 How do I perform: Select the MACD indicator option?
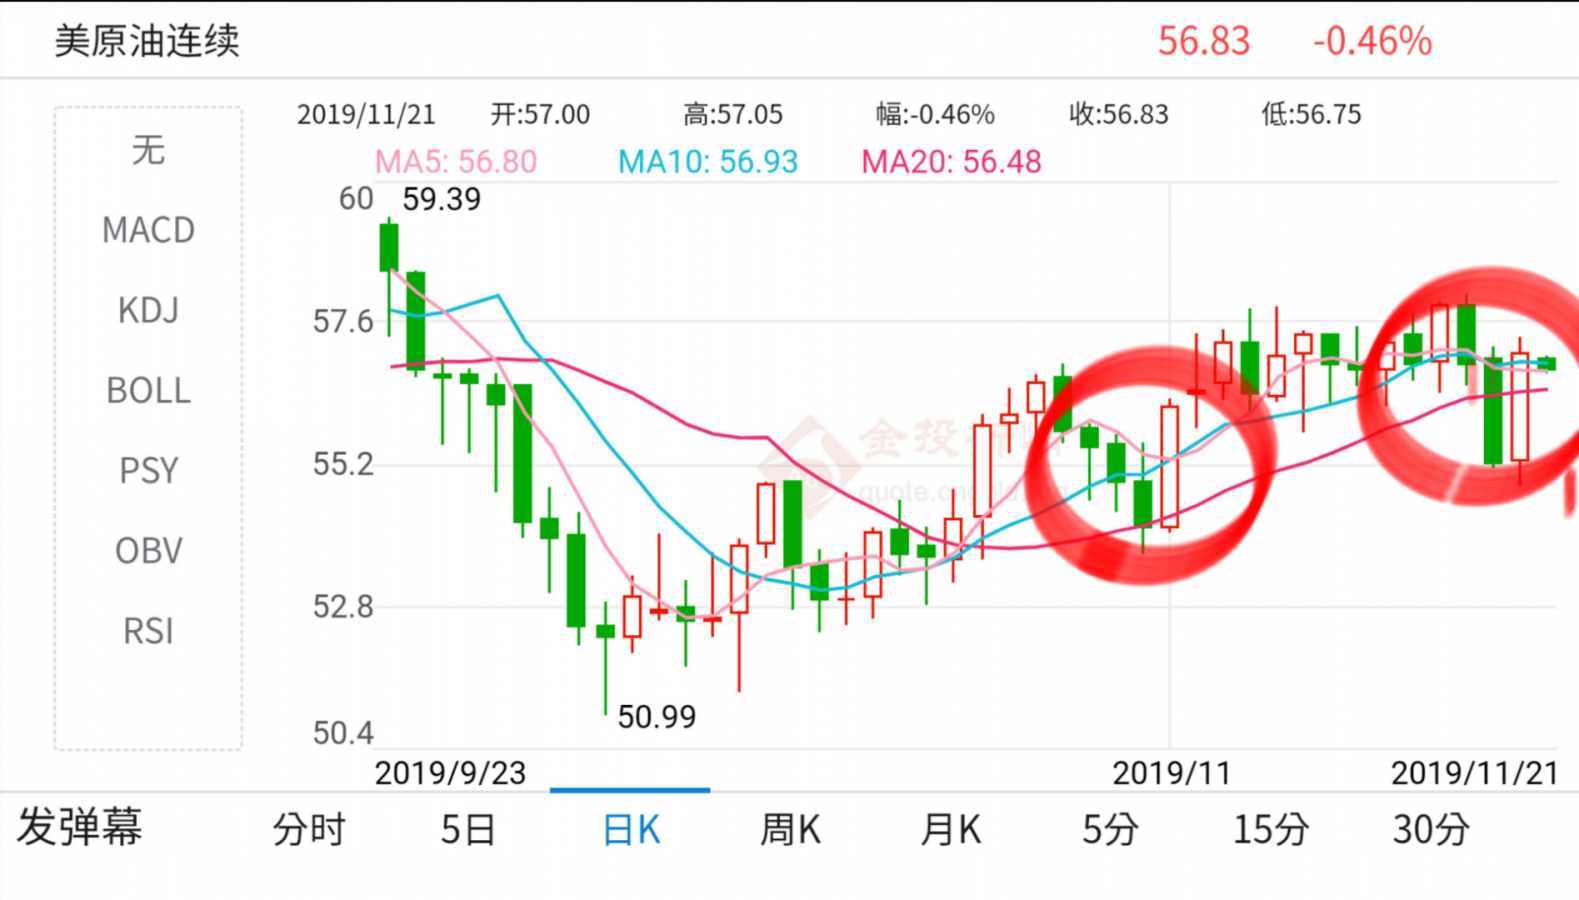coord(148,230)
